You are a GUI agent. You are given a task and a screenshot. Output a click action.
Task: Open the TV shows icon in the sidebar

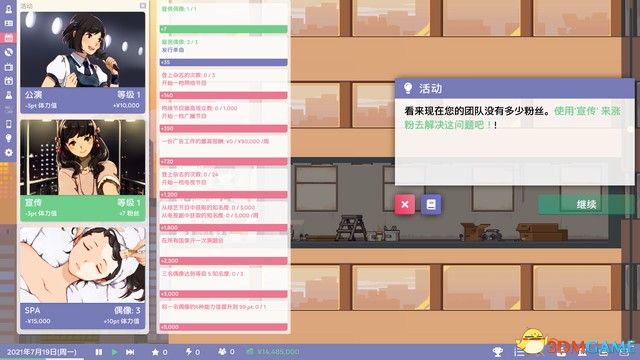pyautogui.click(x=8, y=67)
